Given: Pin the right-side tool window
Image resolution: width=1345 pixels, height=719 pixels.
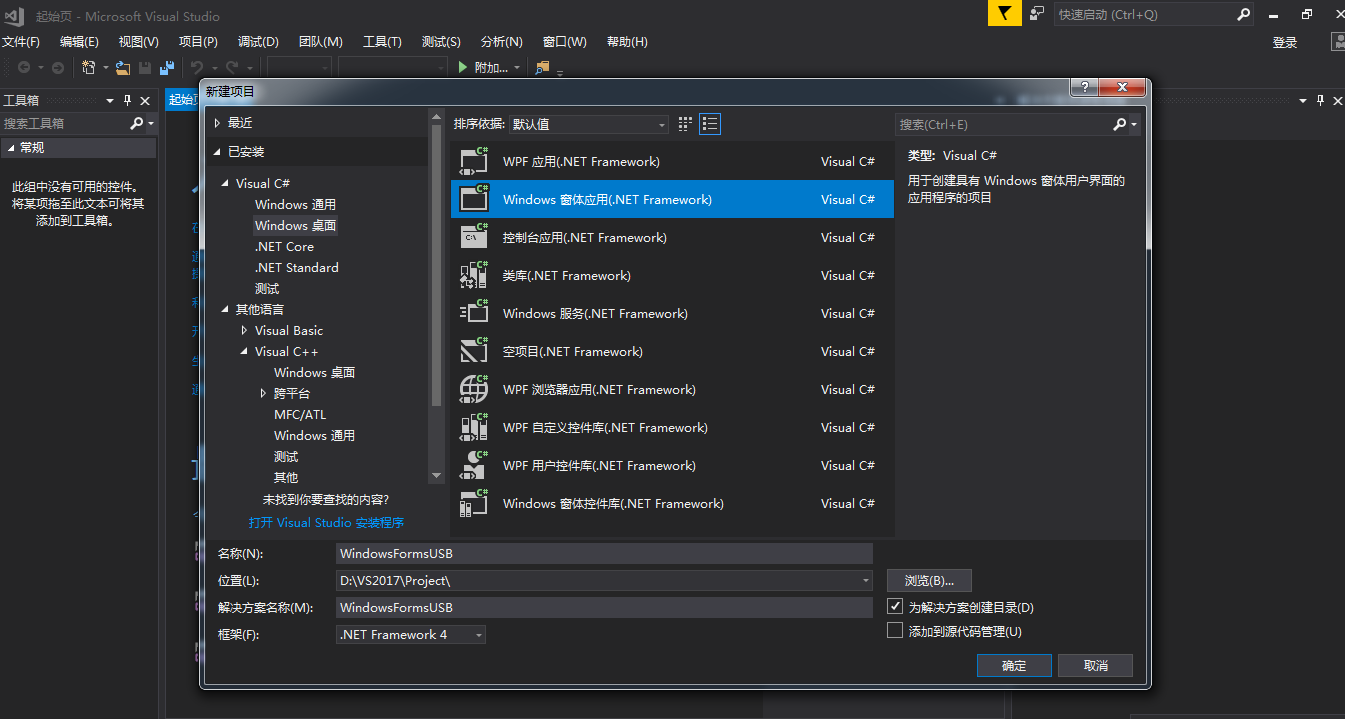Looking at the screenshot, I should click(x=1321, y=100).
